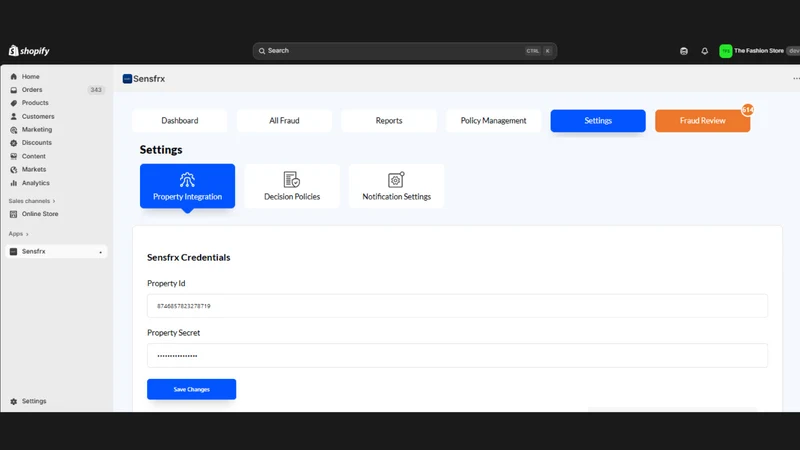The image size is (800, 450).
Task: Click the green store avatar
Action: (x=726, y=51)
